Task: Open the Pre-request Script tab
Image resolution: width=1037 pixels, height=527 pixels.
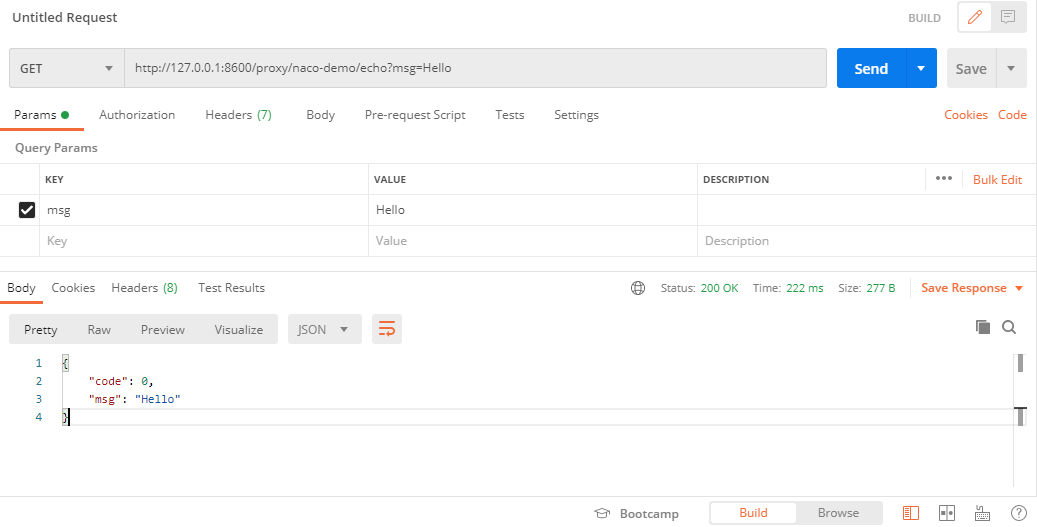Action: (415, 114)
